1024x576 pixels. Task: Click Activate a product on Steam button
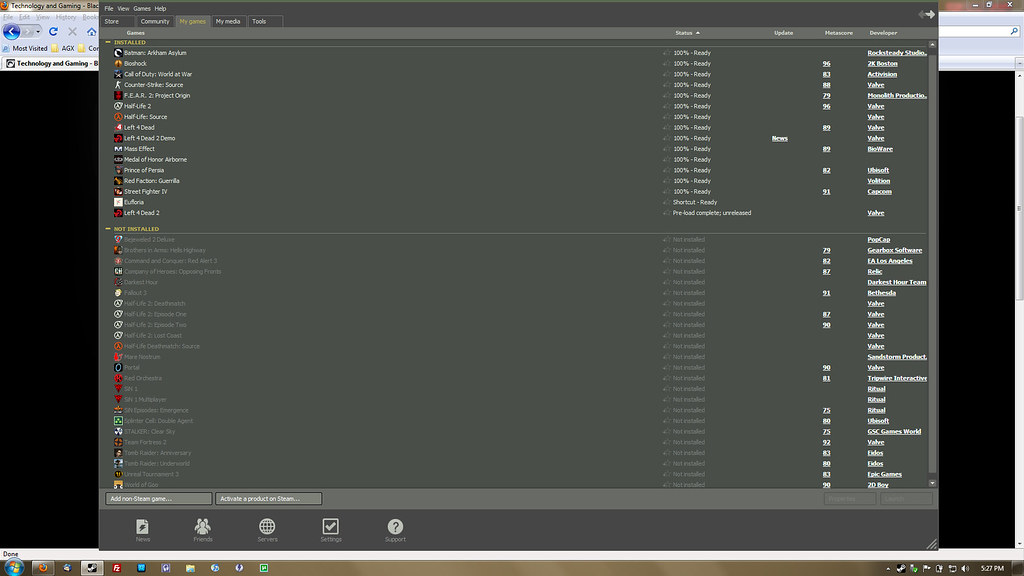(x=268, y=499)
